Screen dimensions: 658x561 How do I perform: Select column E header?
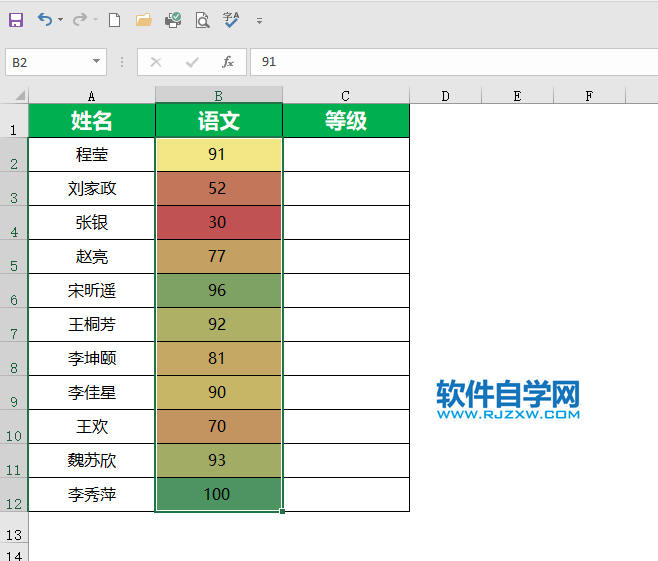pos(517,95)
